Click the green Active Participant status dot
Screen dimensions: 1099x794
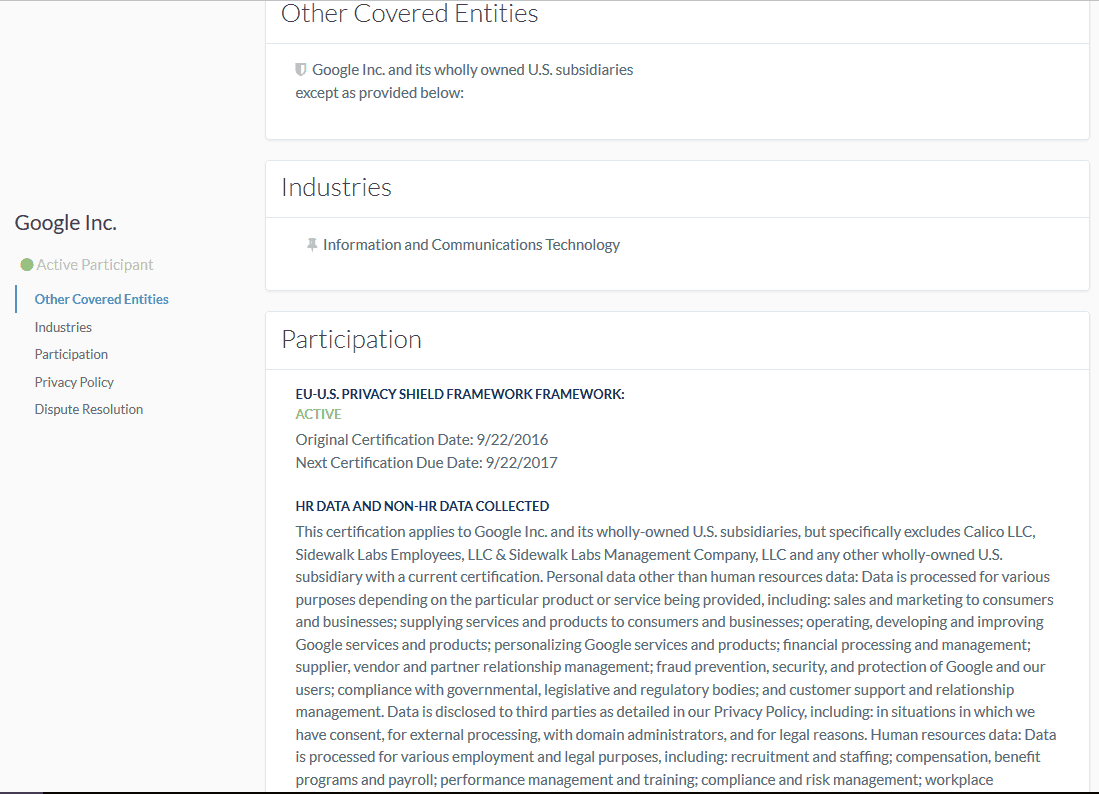[x=27, y=265]
